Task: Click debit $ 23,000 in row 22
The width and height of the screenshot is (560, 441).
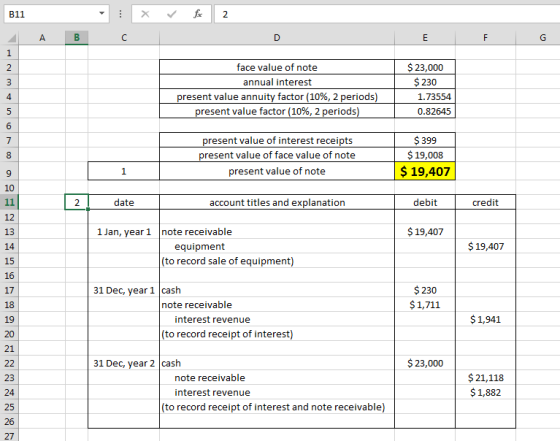Action: click(425, 363)
